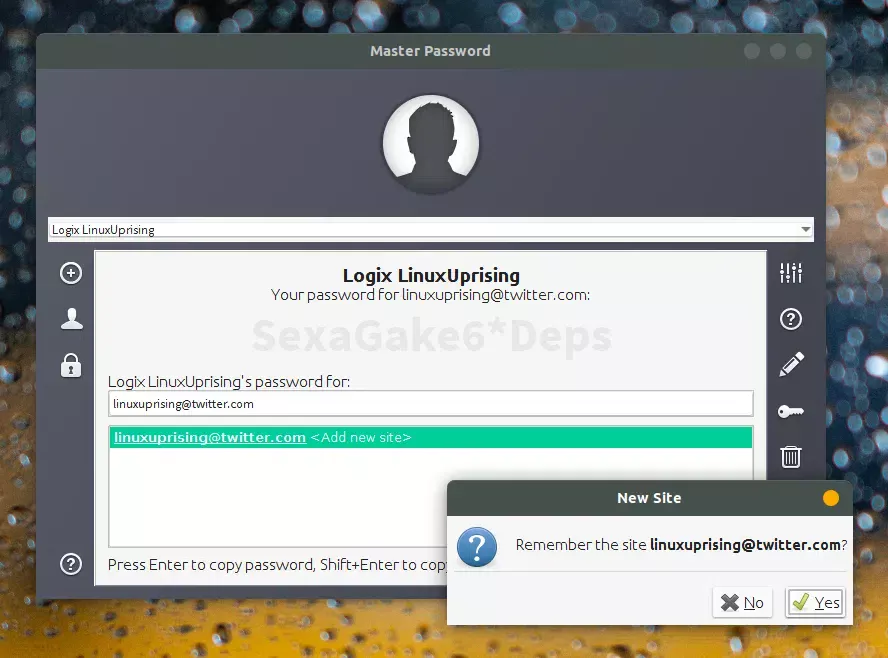Delete the site with the trash icon

(x=790, y=457)
